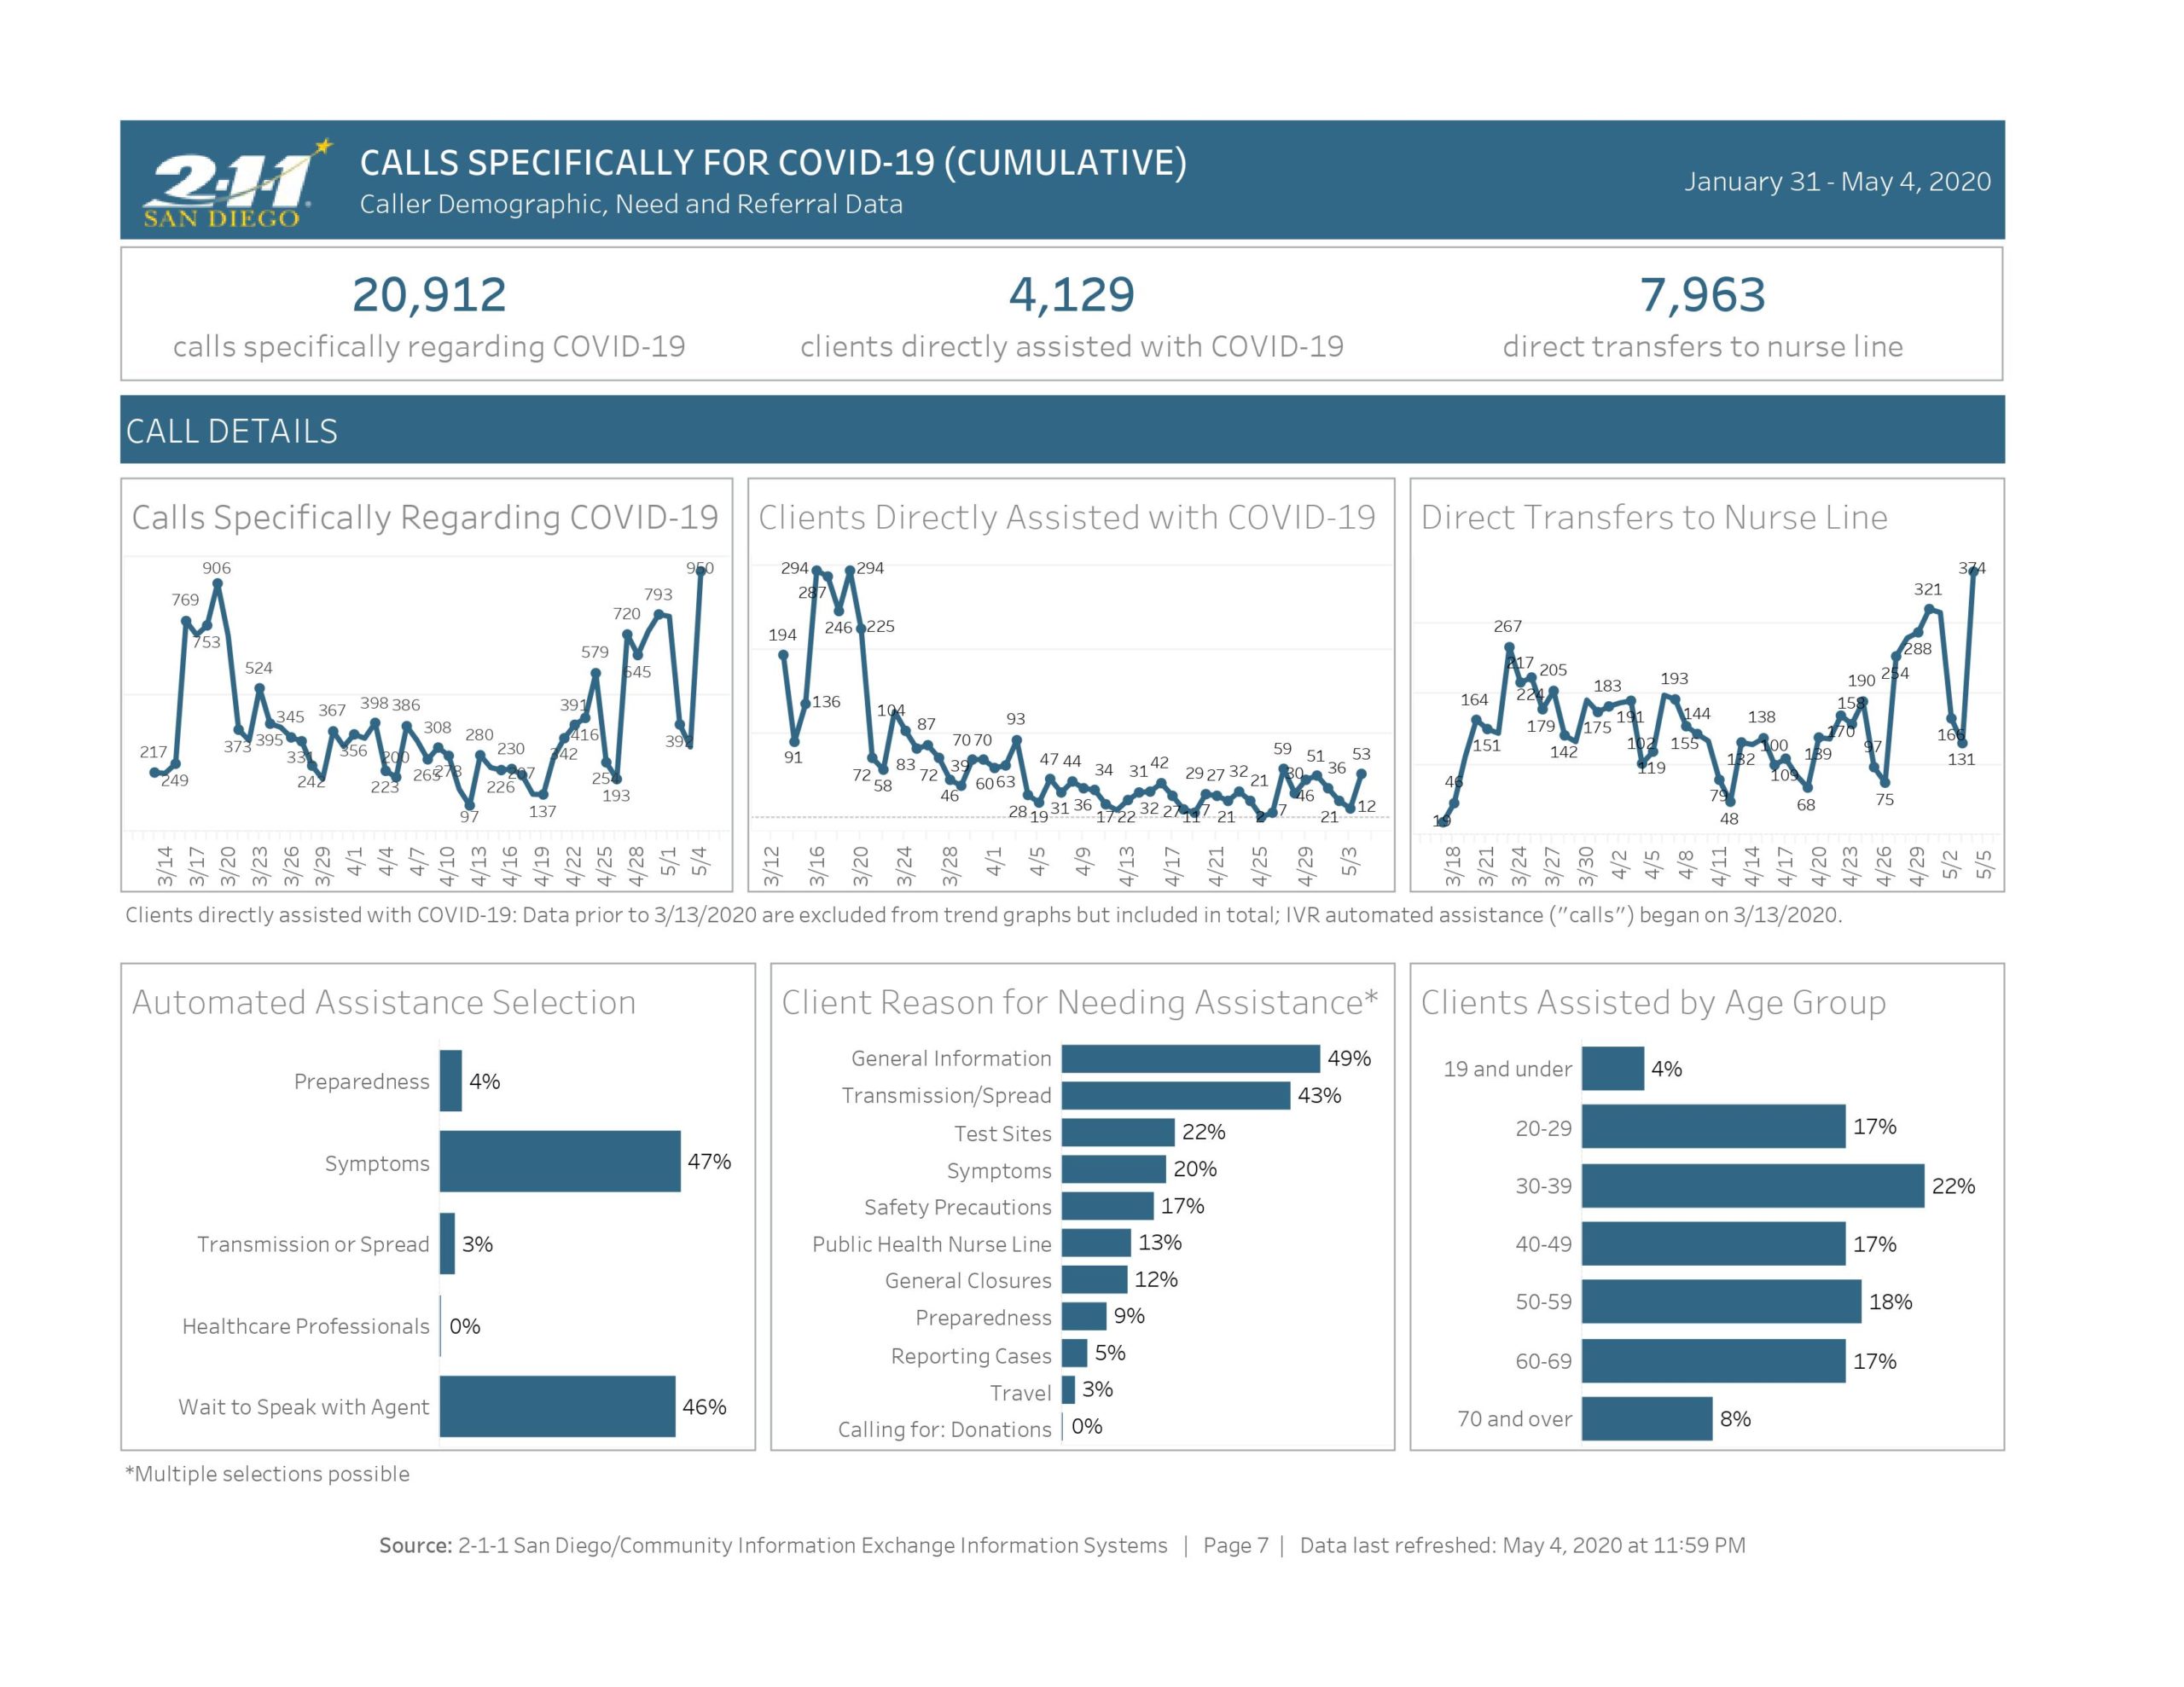
Task: Click the 30-39 age group bar
Action: 1752,1185
